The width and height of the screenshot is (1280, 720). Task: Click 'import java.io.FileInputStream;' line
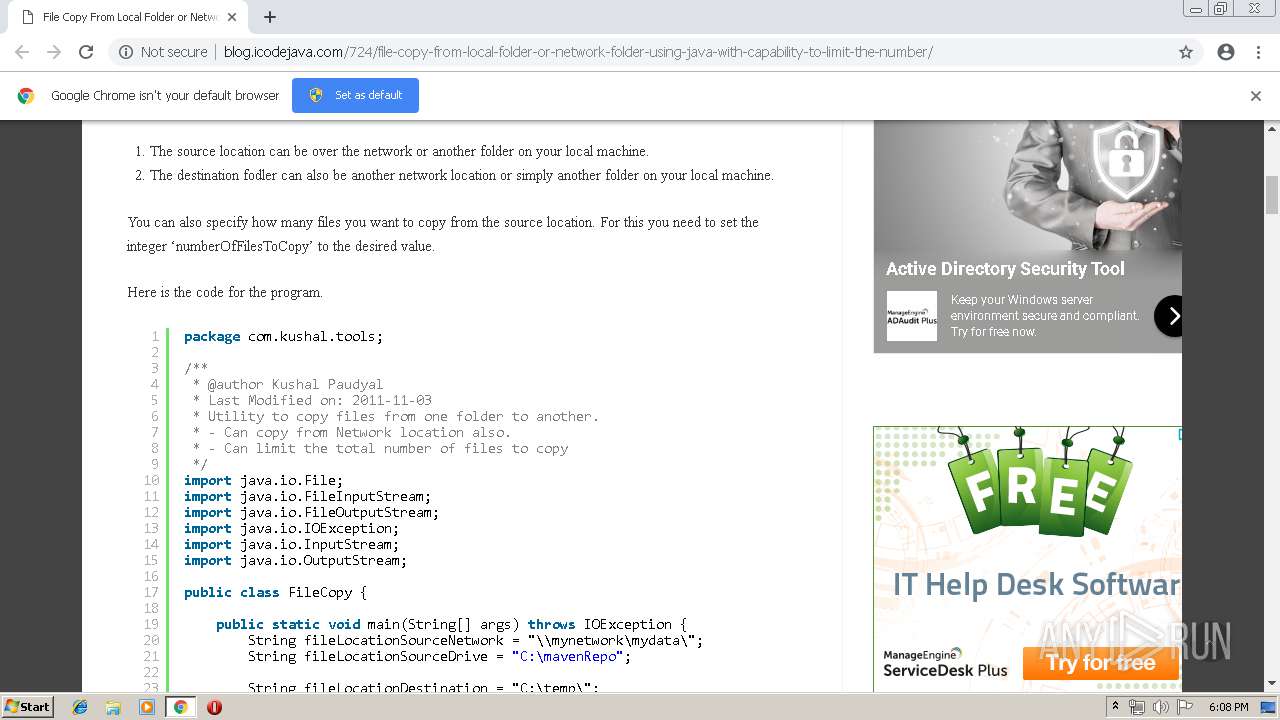pos(307,496)
